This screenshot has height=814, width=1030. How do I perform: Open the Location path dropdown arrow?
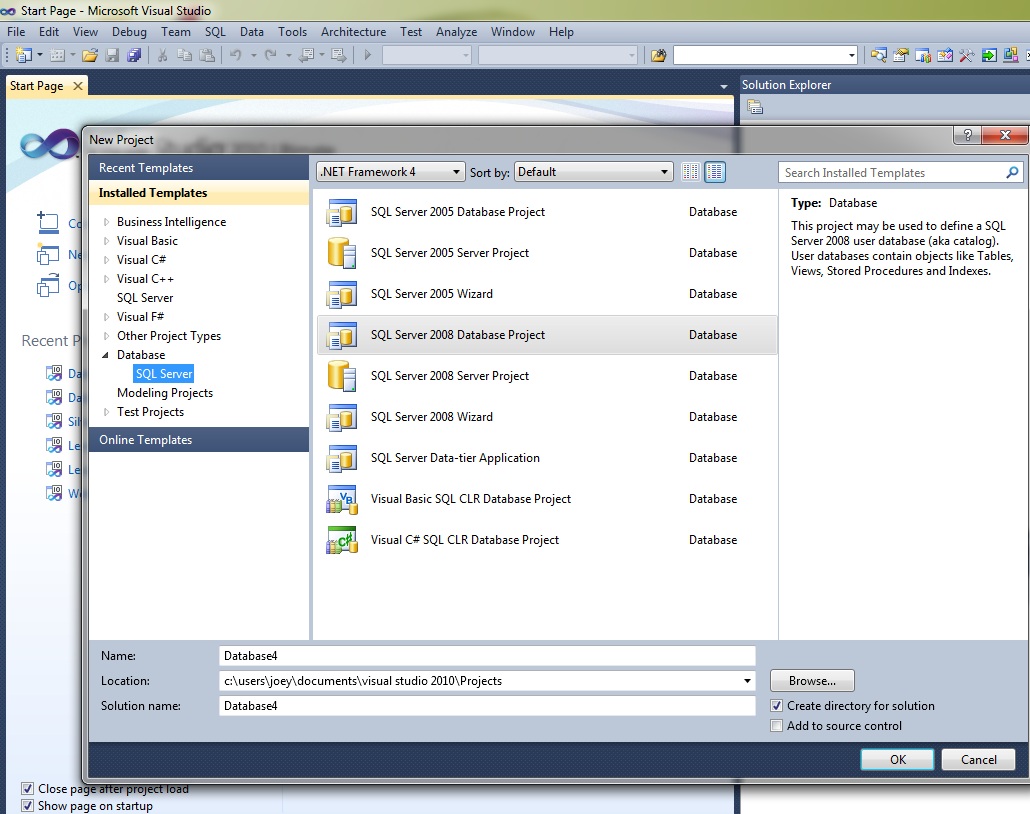(x=747, y=681)
